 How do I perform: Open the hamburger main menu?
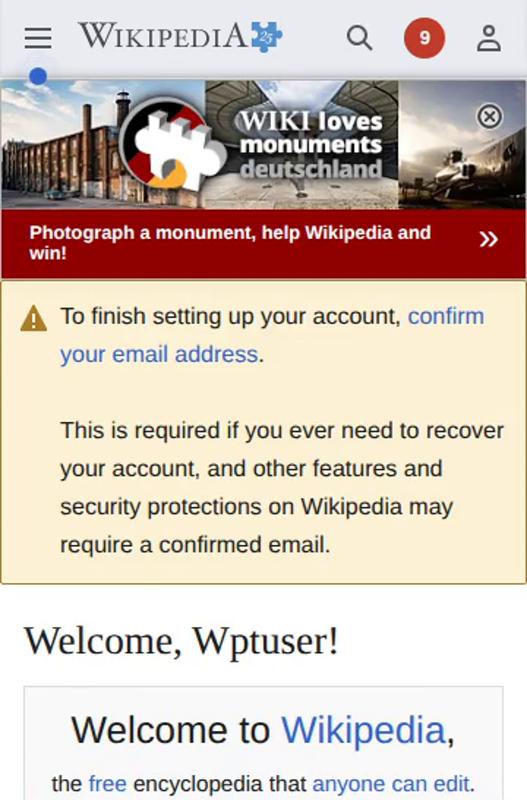pos(38,38)
